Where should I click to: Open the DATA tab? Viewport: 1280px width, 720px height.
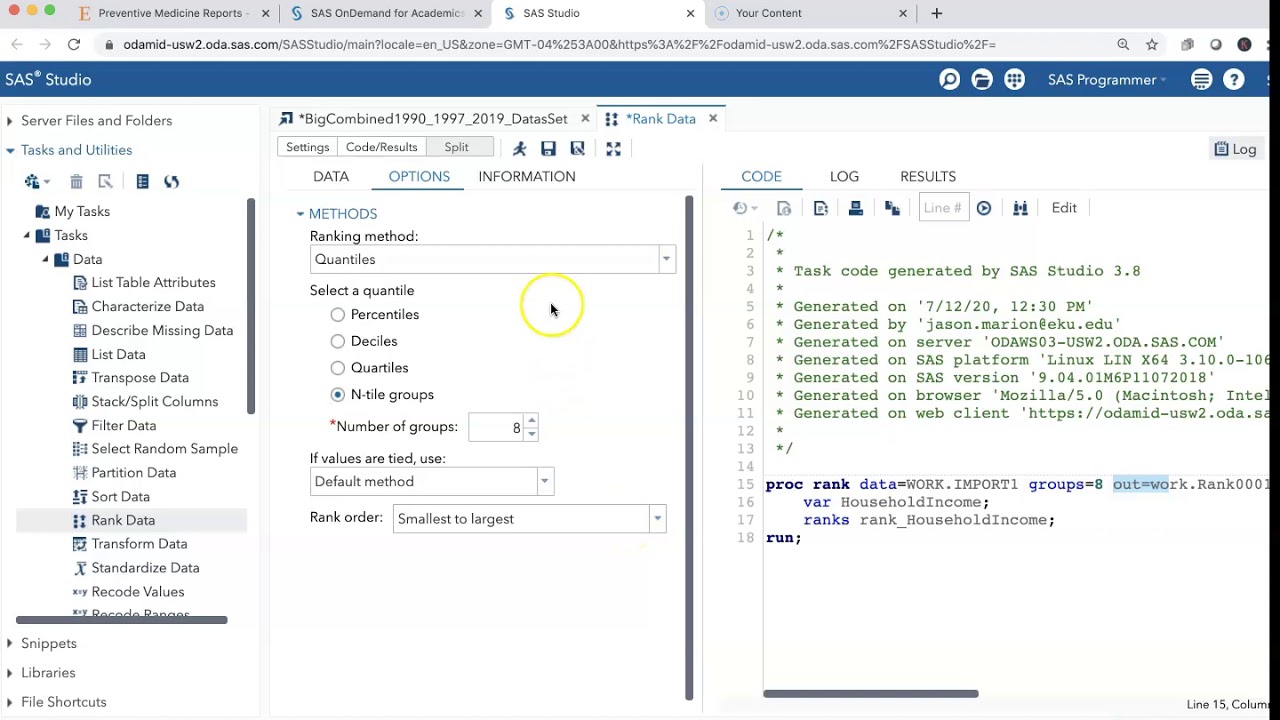pyautogui.click(x=331, y=176)
